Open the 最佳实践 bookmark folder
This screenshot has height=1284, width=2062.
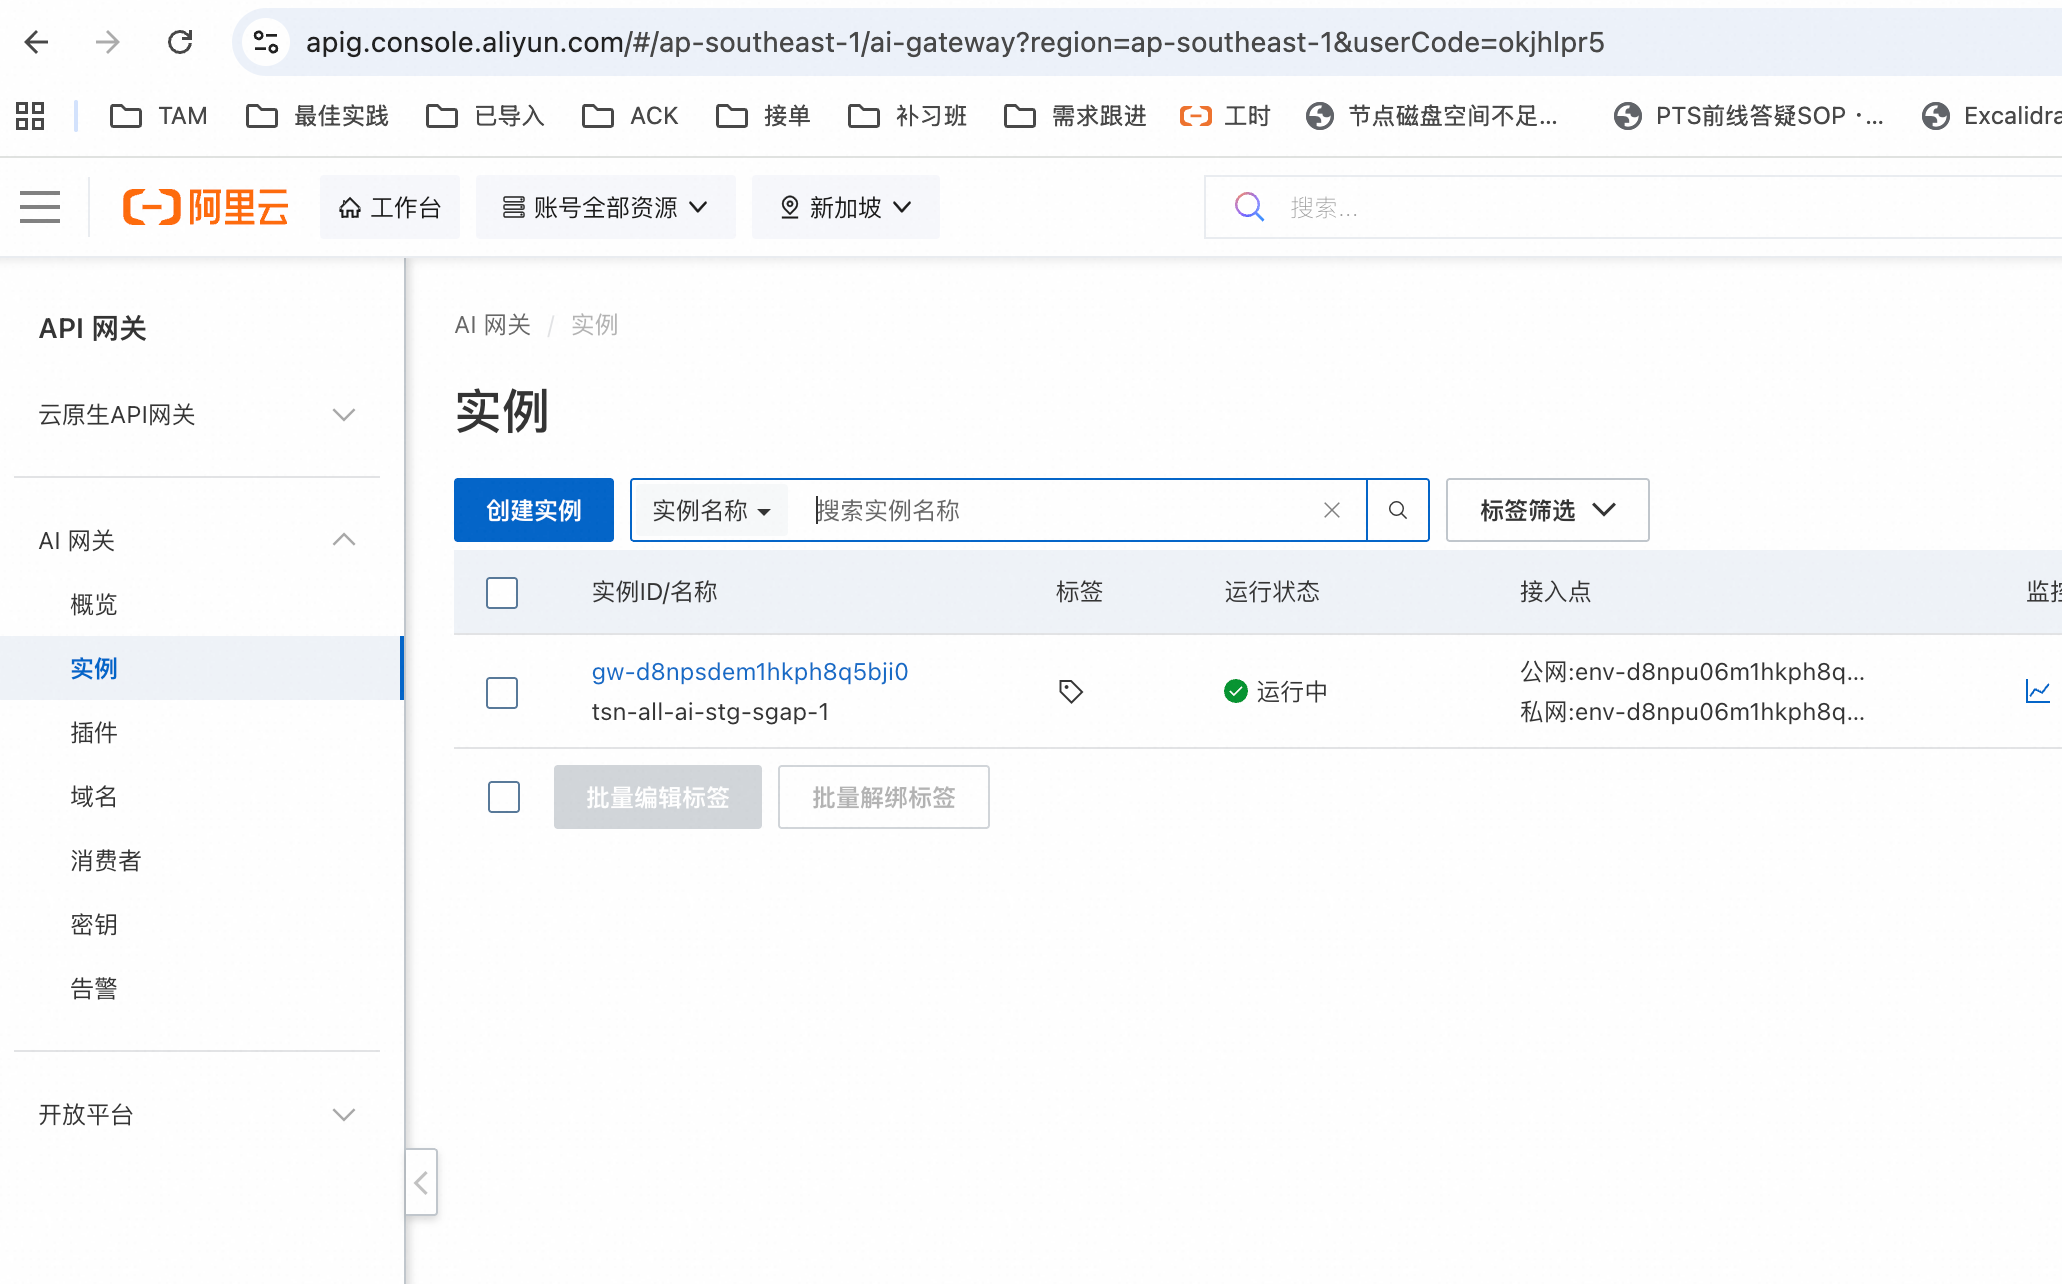317,116
